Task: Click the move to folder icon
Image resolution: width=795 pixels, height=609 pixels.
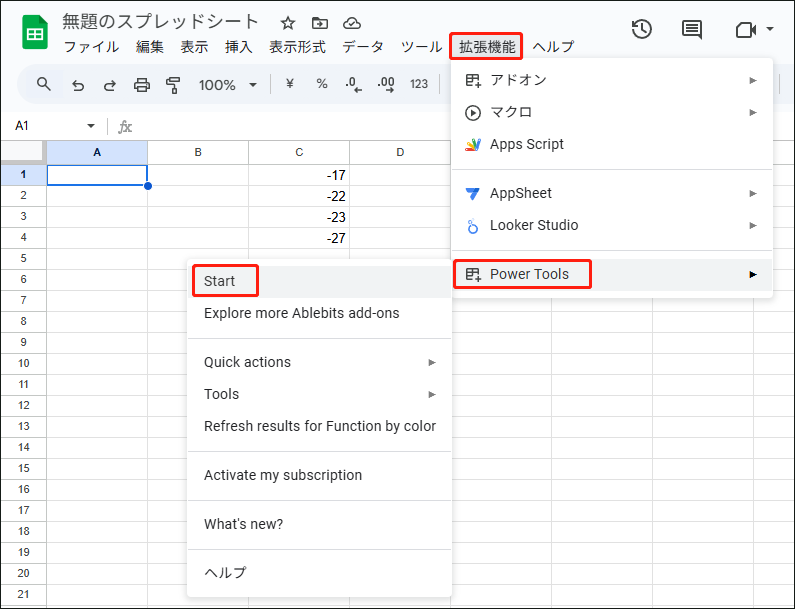Action: point(319,23)
